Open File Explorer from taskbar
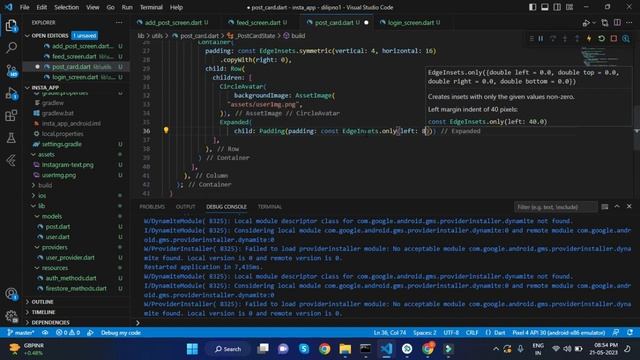640x360 pixels. pyautogui.click(x=345, y=349)
